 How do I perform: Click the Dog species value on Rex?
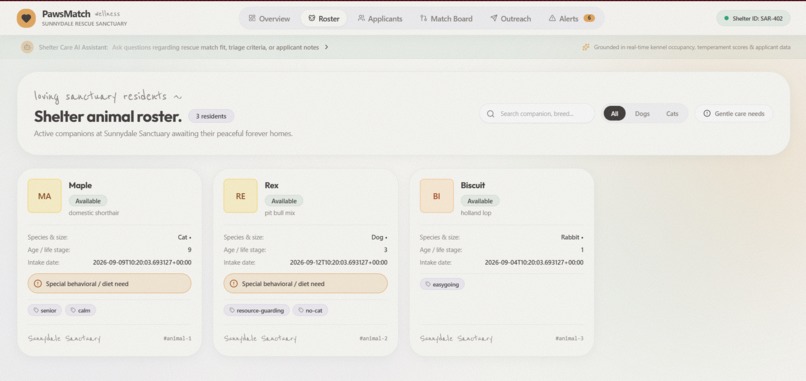coord(379,238)
